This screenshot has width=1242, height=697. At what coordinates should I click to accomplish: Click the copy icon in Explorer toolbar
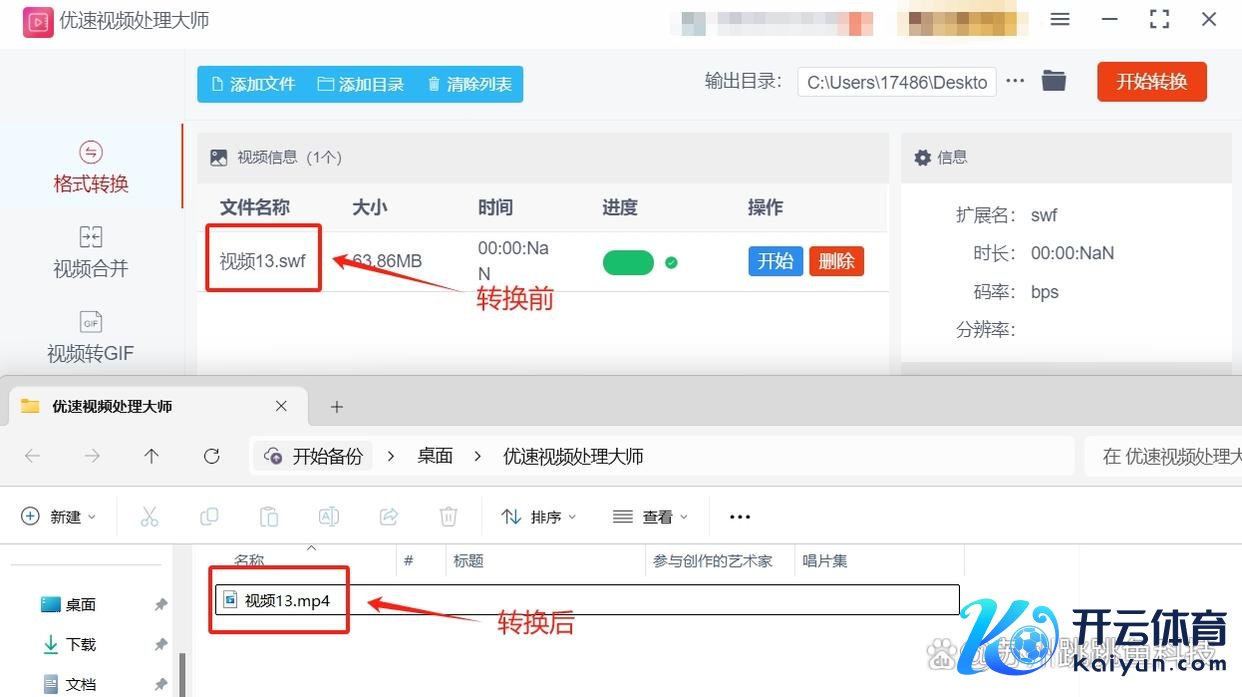(209, 516)
